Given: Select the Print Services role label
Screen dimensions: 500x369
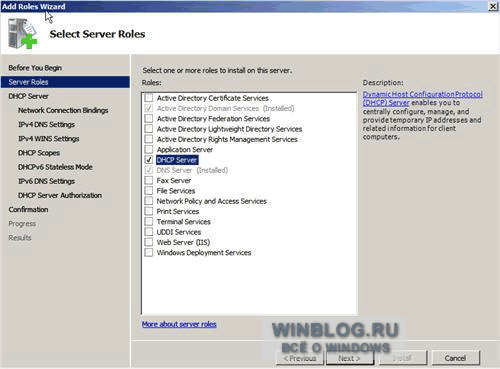Looking at the screenshot, I should [178, 211].
